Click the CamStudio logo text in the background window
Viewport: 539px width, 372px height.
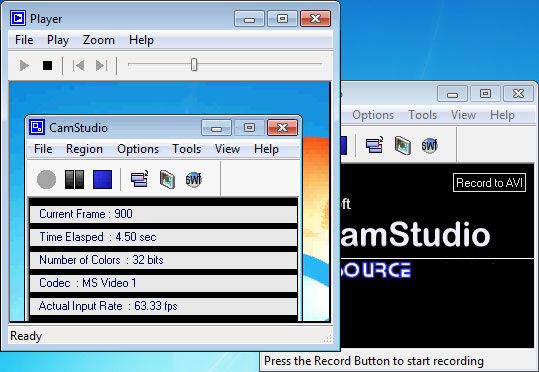point(415,235)
